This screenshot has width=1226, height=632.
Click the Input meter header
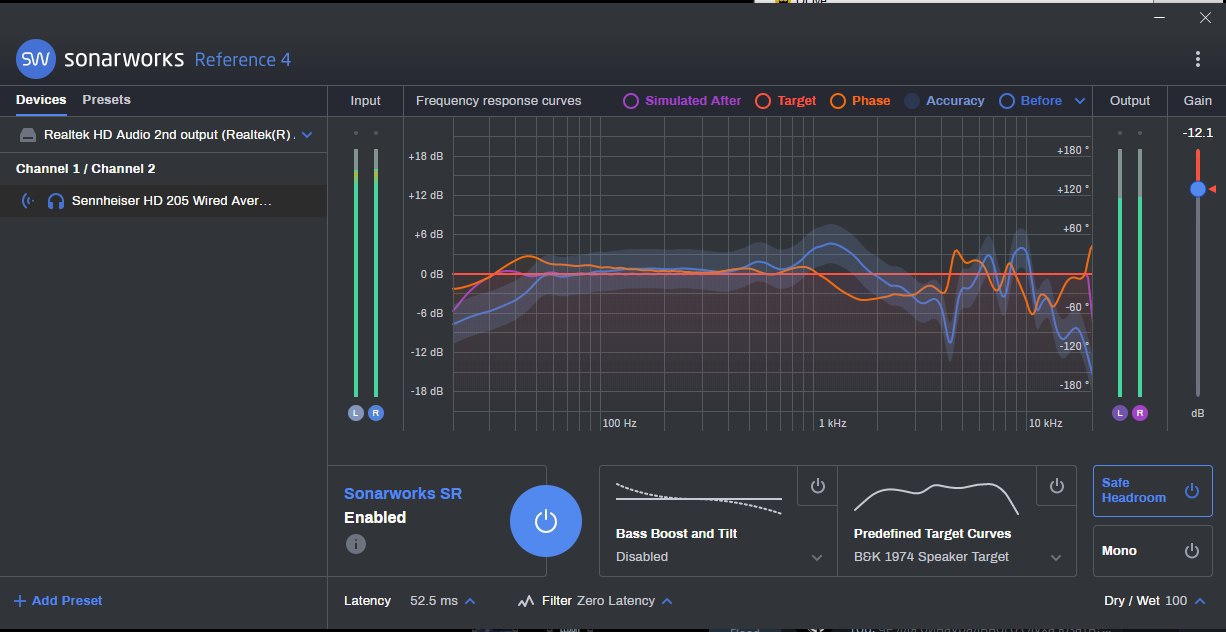(x=366, y=101)
